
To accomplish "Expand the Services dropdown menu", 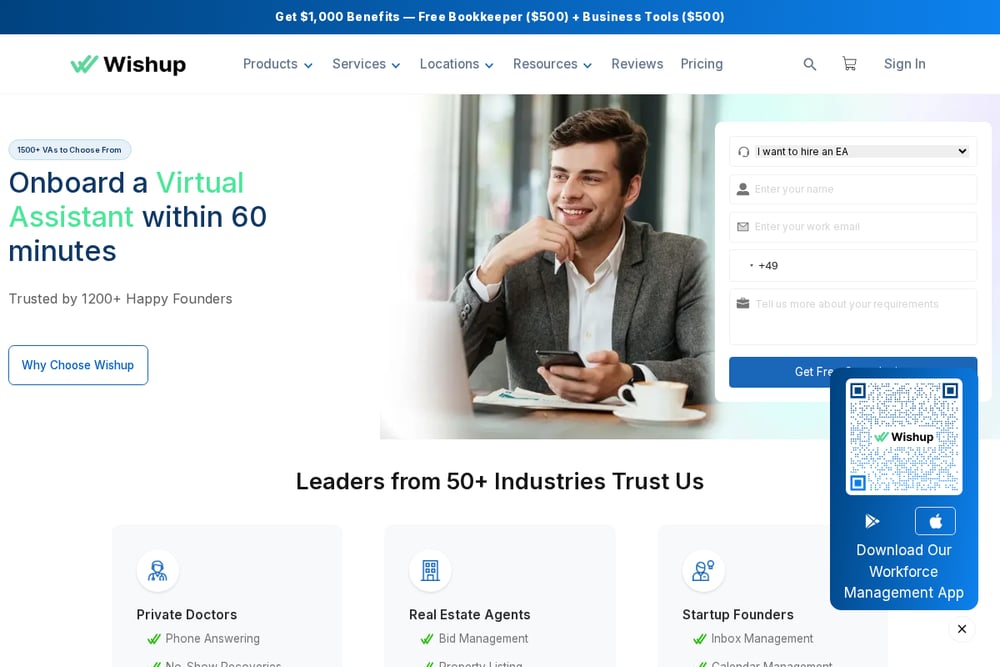I will click(366, 64).
